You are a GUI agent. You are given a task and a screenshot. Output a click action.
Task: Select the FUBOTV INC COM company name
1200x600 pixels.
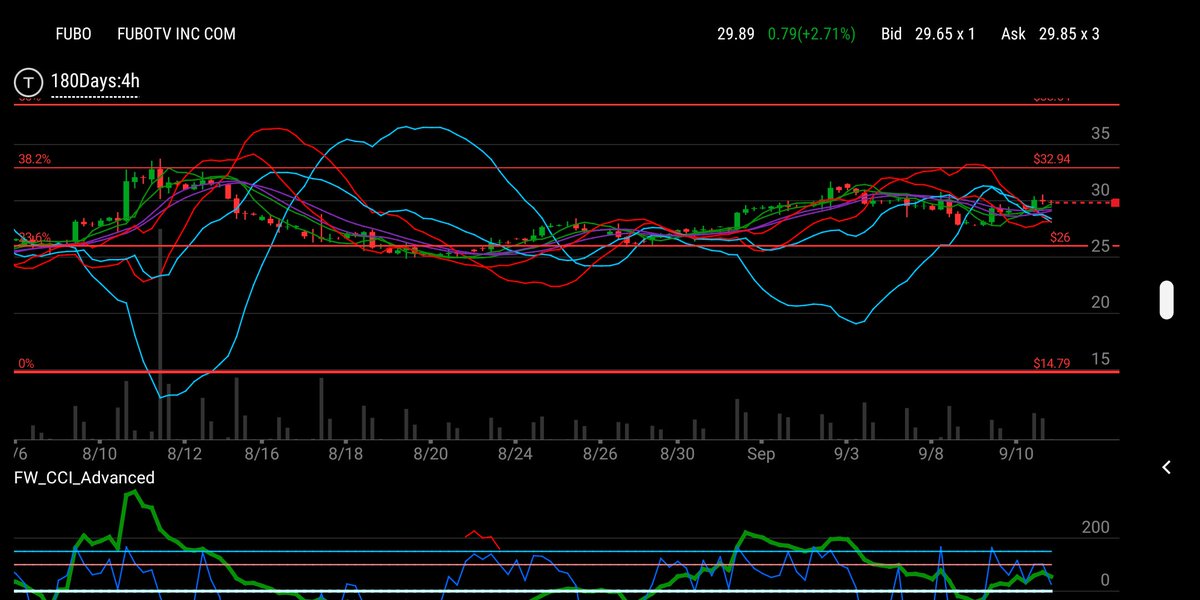[x=176, y=34]
